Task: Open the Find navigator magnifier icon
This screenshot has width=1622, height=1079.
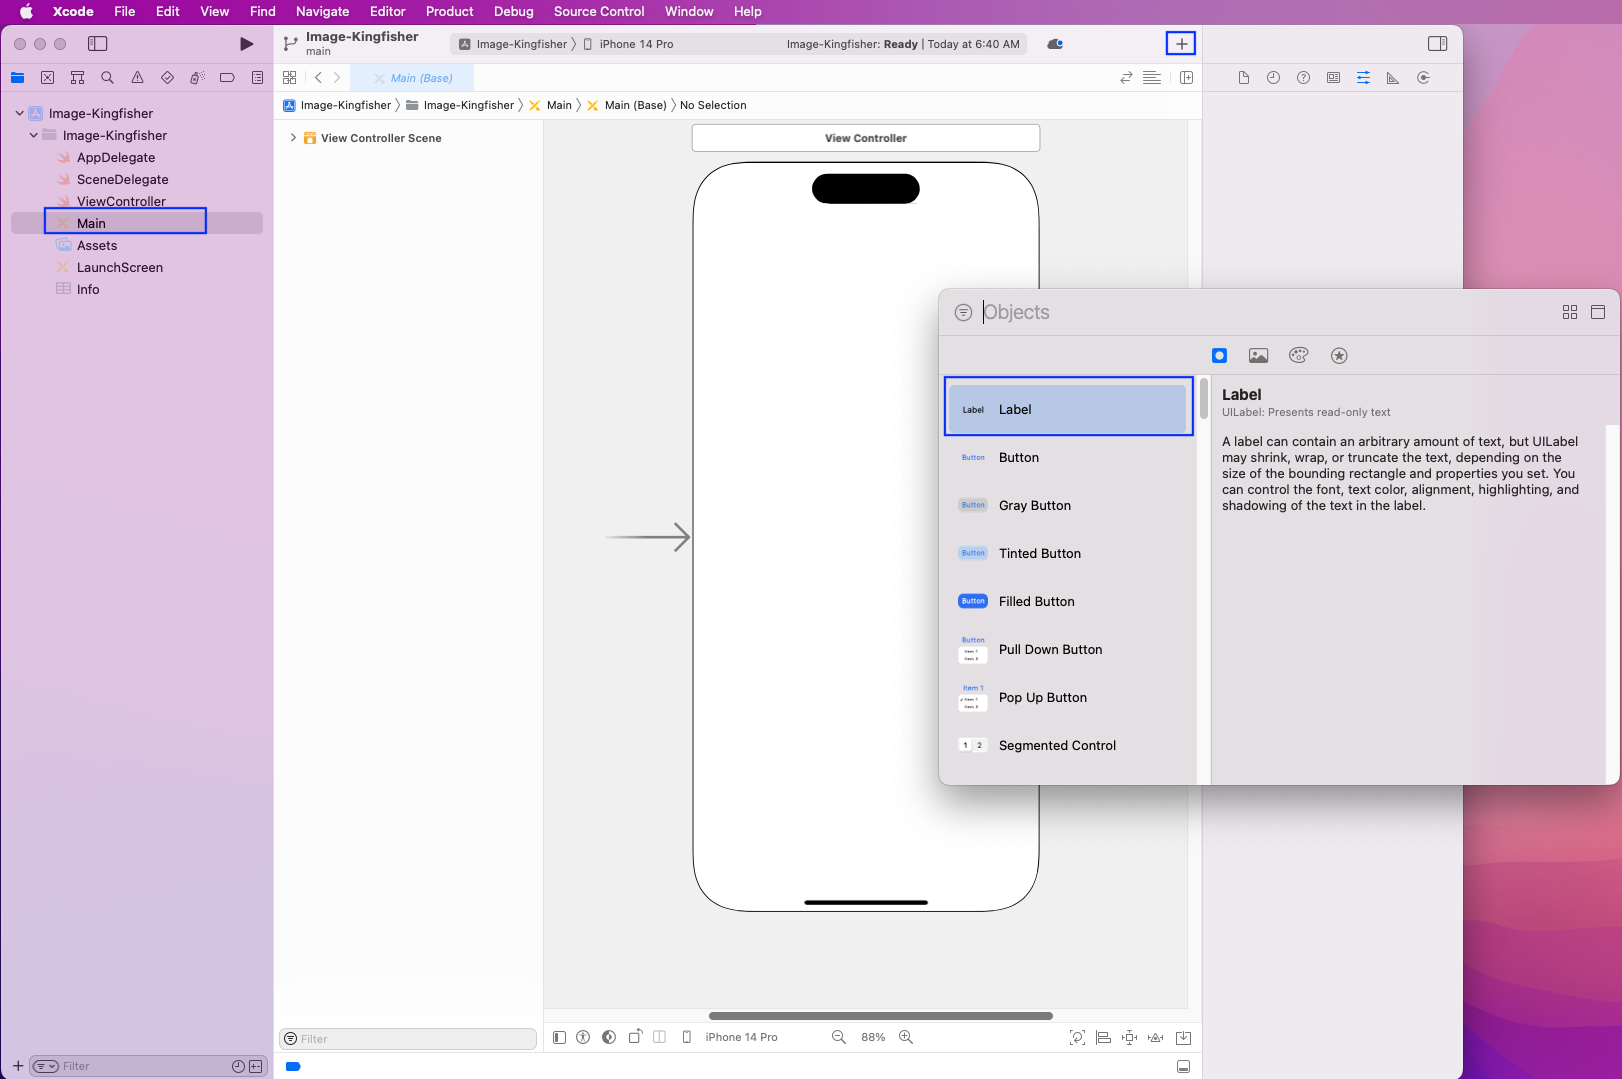Action: [107, 78]
